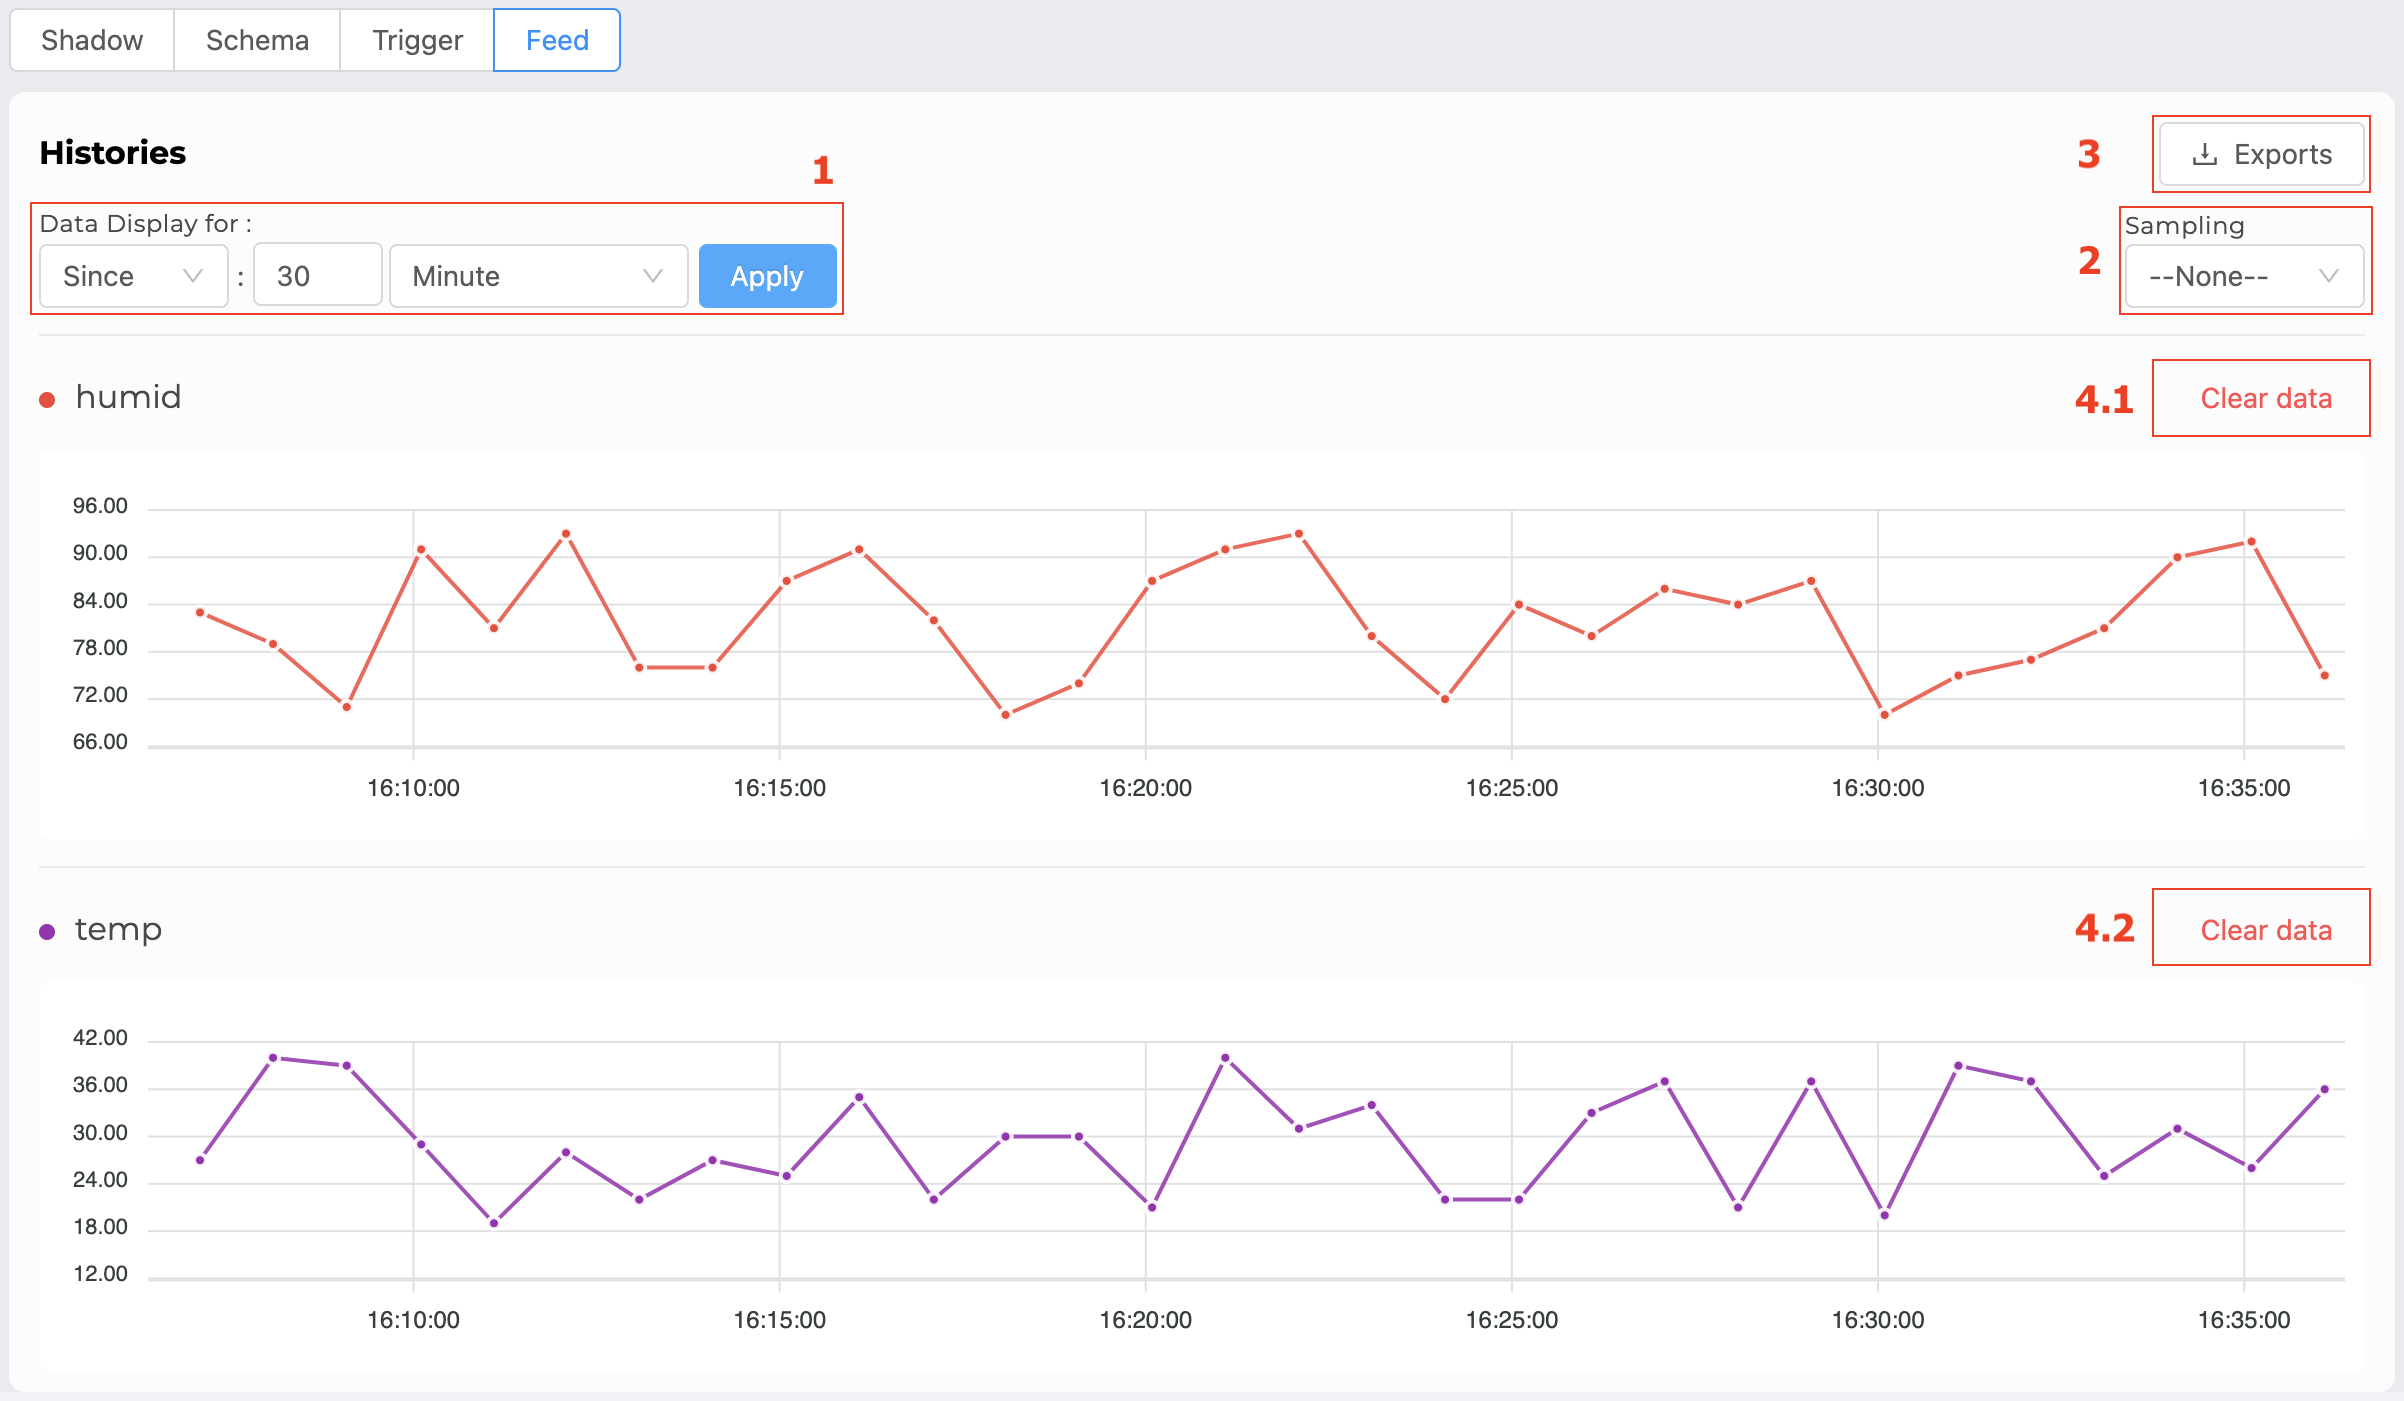
Task: Click the Histories heading
Action: pos(113,152)
